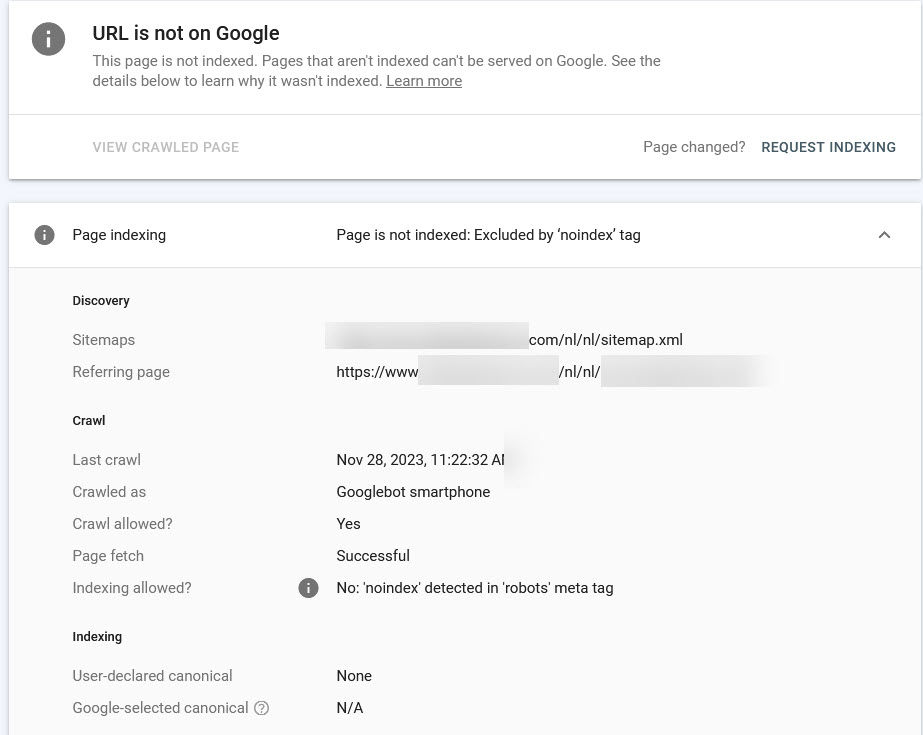Click the Referring page URL value

pyautogui.click(x=553, y=371)
